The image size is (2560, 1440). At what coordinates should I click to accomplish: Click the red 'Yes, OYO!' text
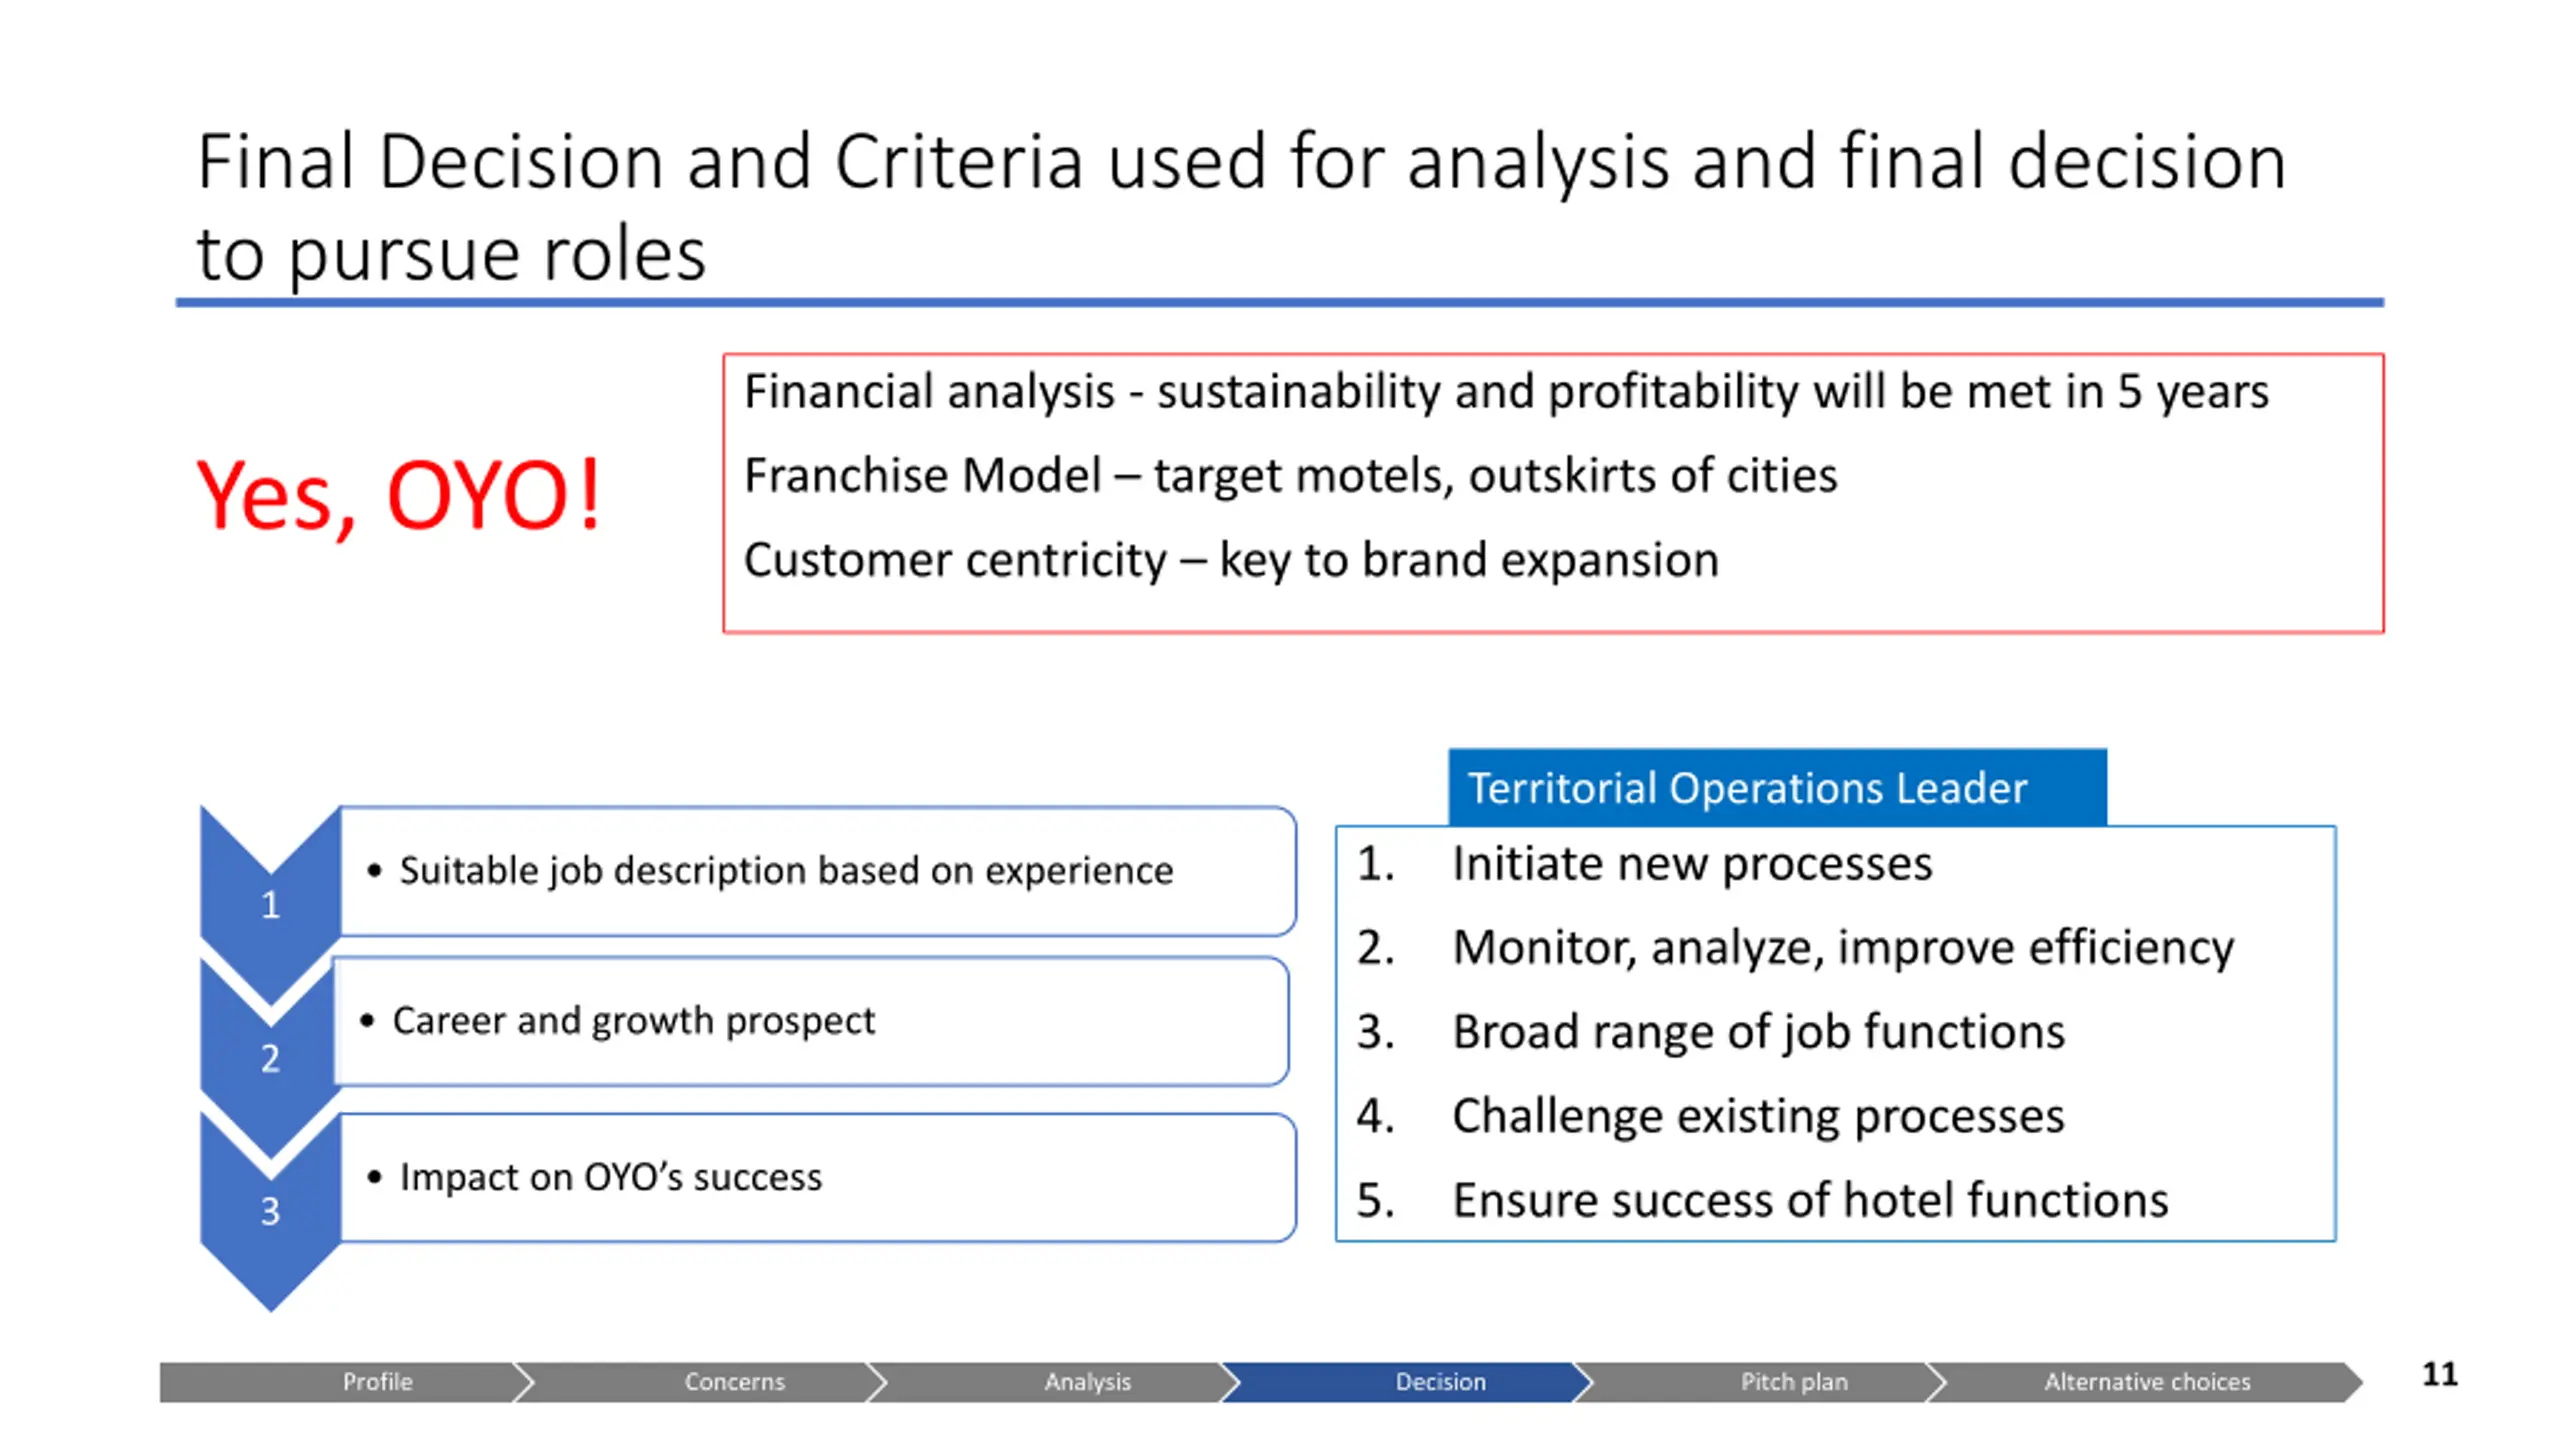pos(399,496)
